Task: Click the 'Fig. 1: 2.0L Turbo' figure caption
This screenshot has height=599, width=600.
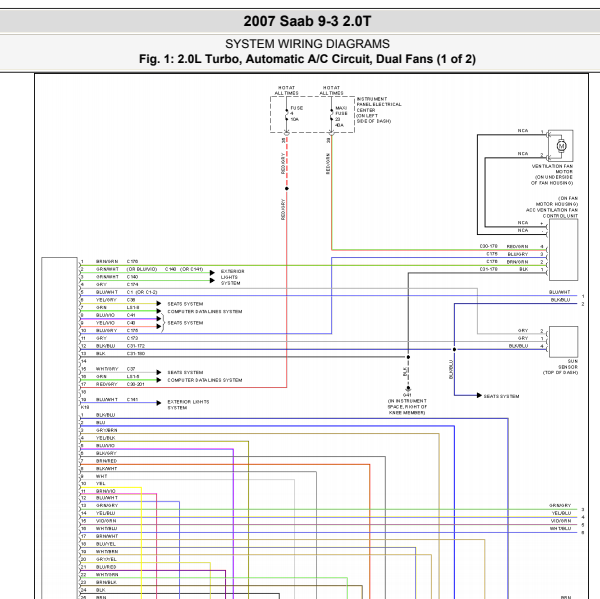Action: tap(307, 59)
